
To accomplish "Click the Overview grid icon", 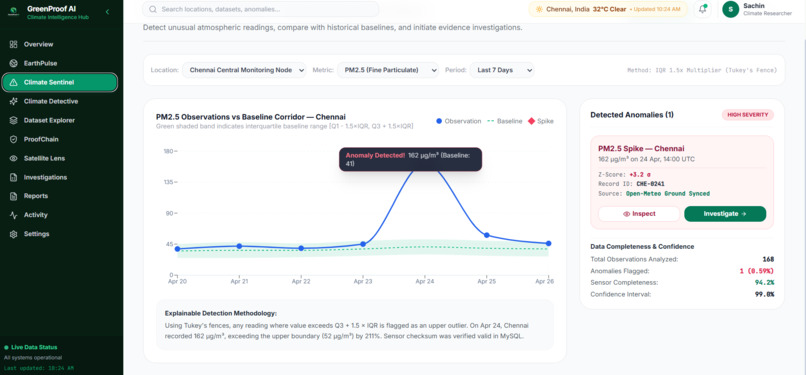I will coord(14,45).
